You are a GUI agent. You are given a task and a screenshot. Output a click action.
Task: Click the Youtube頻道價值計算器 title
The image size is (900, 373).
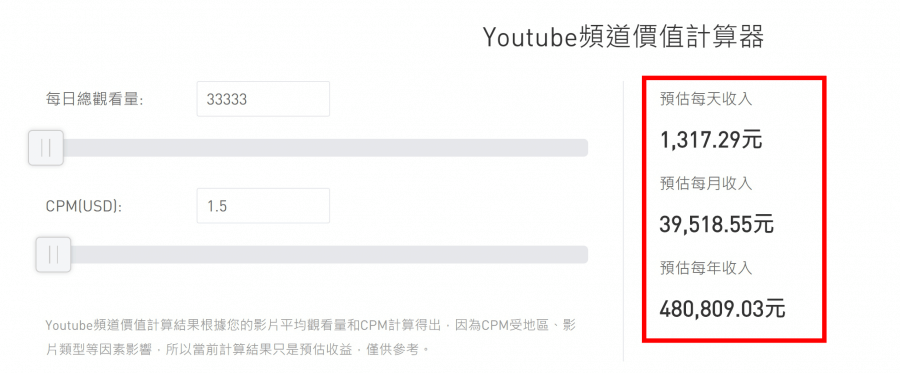623,37
